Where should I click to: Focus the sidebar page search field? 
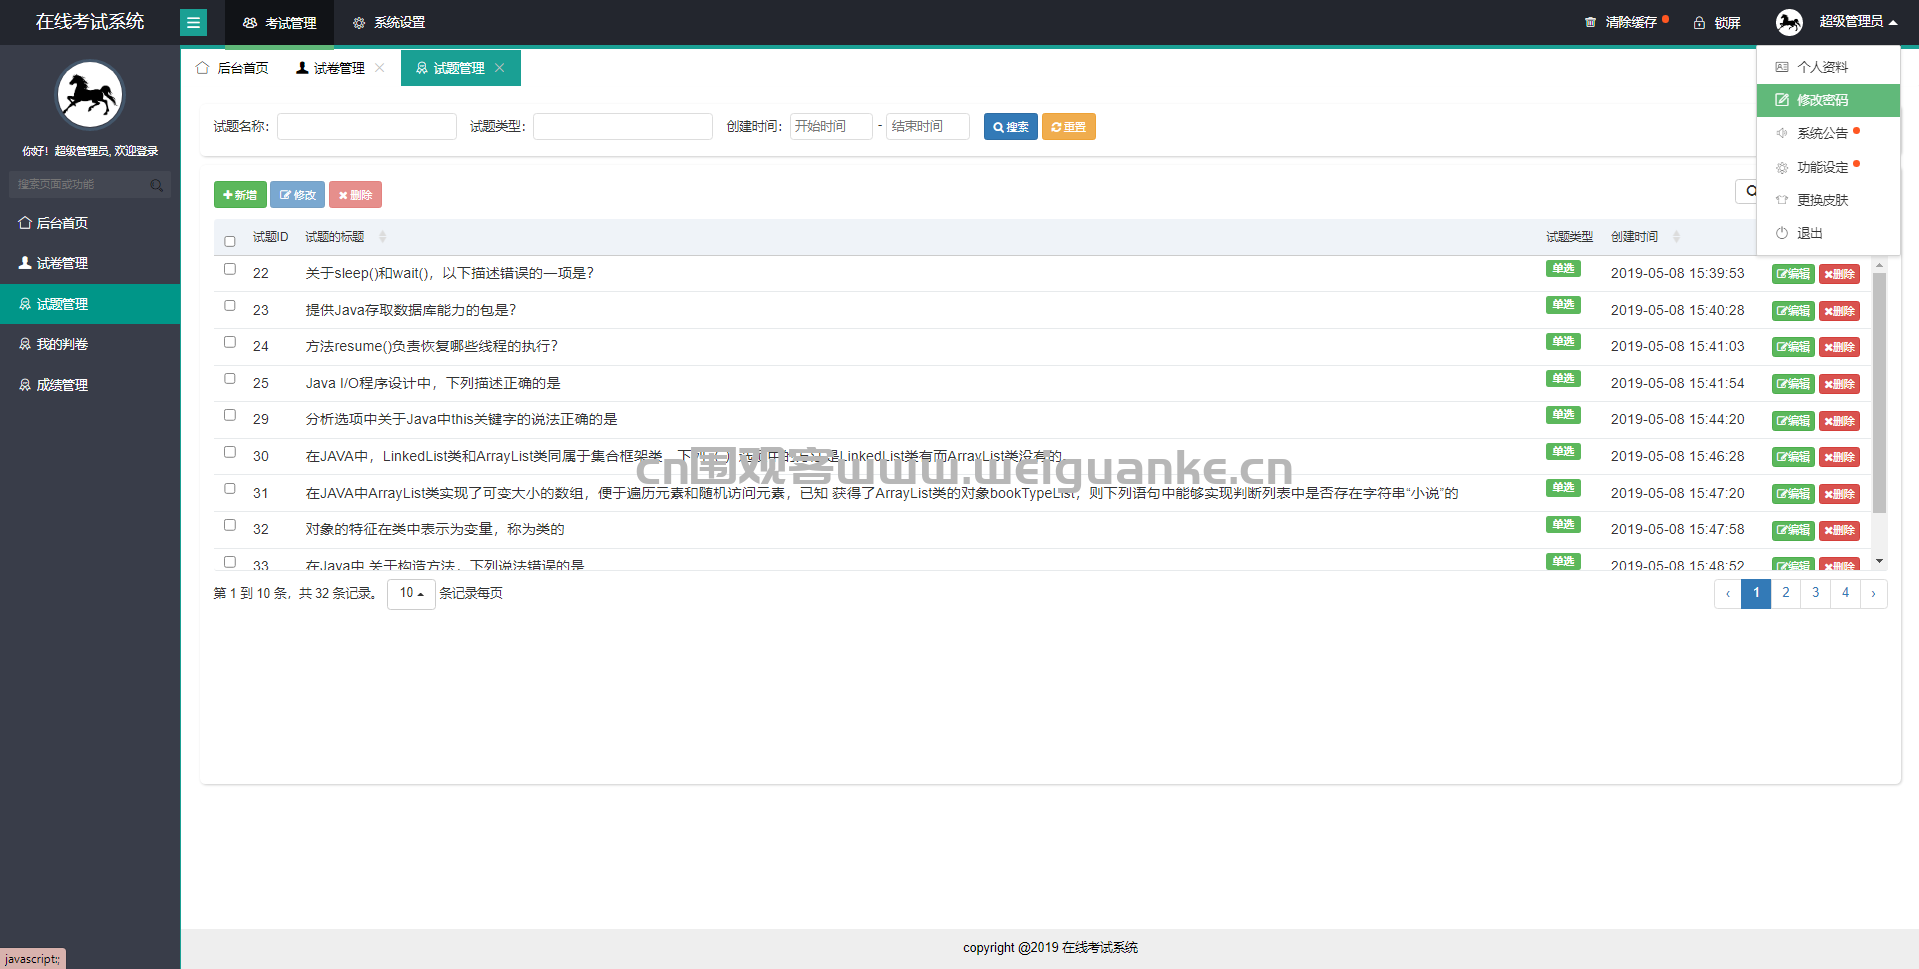(x=80, y=184)
